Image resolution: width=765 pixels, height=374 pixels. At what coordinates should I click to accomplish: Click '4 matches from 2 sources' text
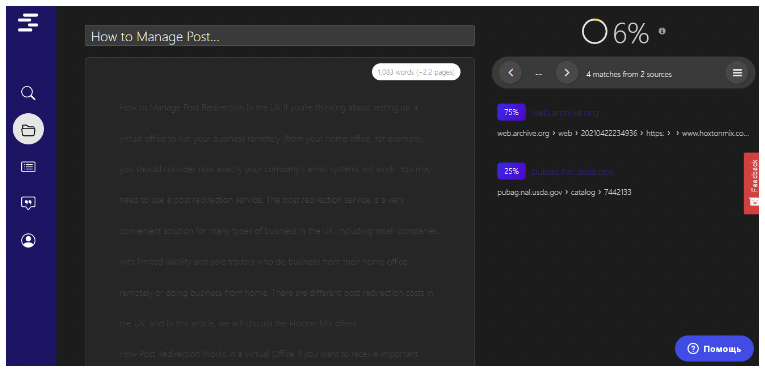pos(629,74)
